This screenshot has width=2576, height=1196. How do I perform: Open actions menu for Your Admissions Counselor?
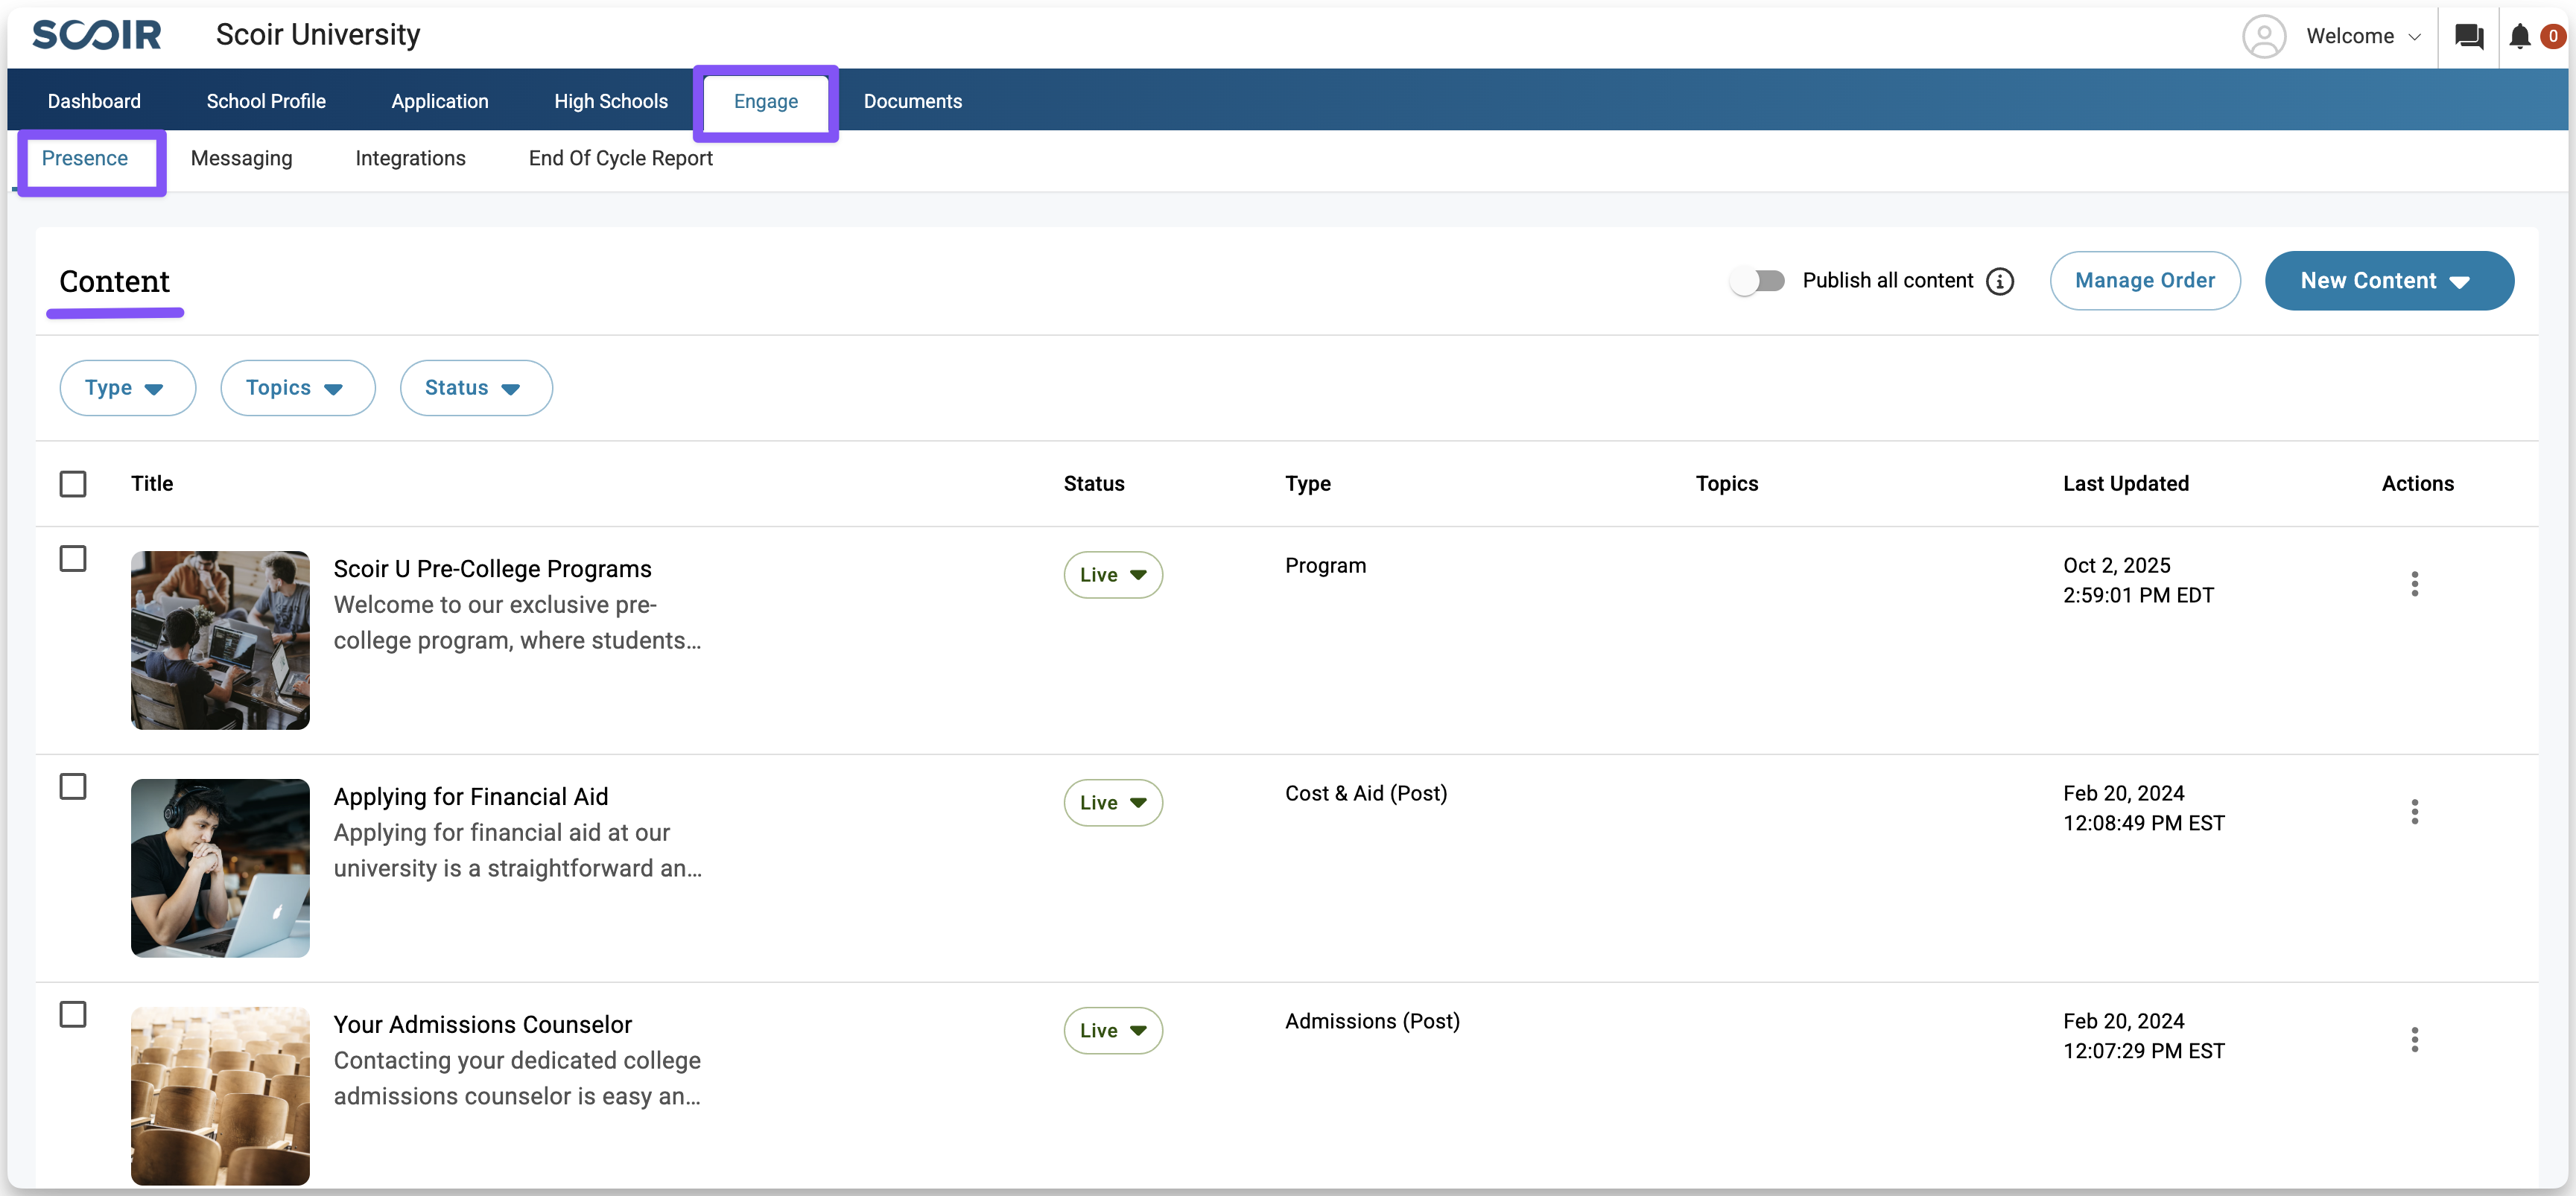(2414, 1040)
